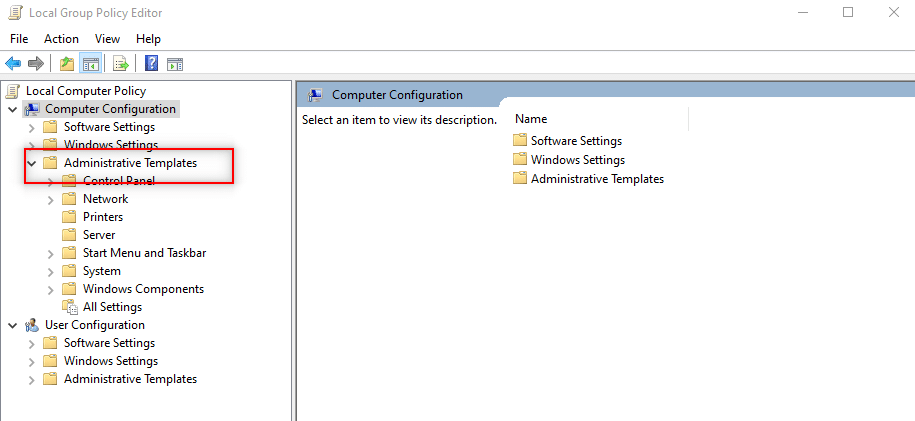Screen dimensions: 915x421
Task: Click the Windows Settings folder icon in right pane
Action: 519,159
